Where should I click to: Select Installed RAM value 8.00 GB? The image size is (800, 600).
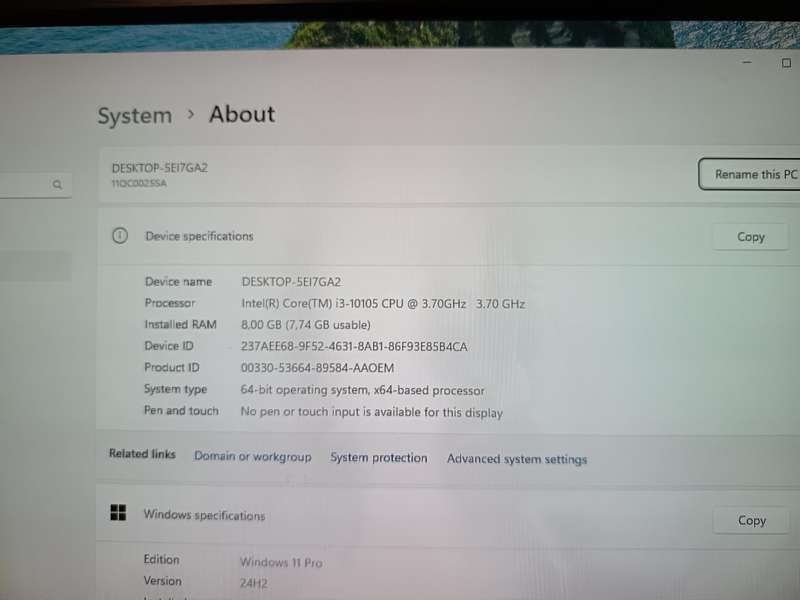coord(306,325)
